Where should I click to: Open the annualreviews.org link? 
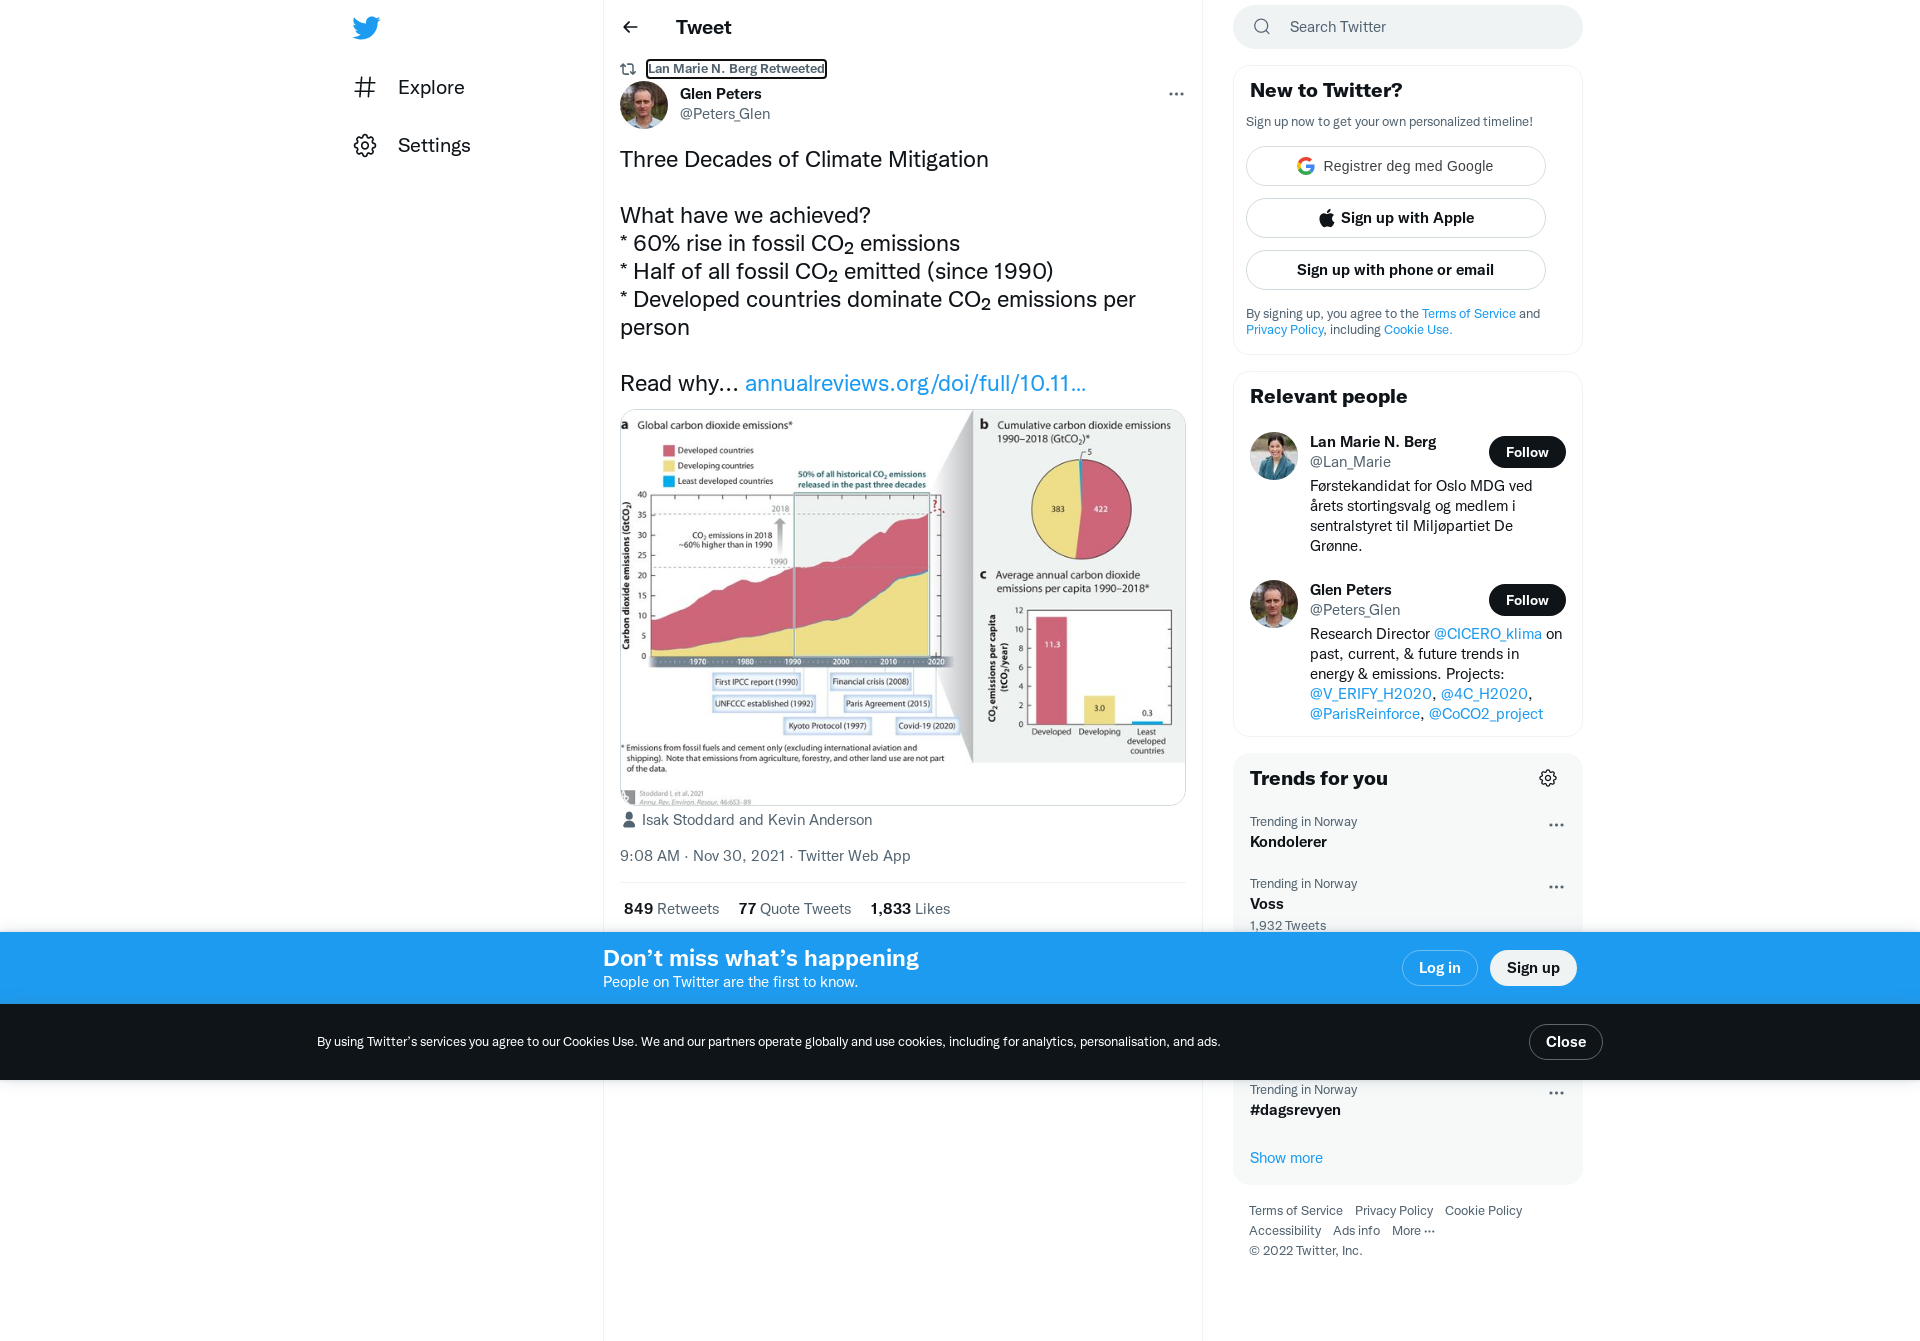point(915,383)
